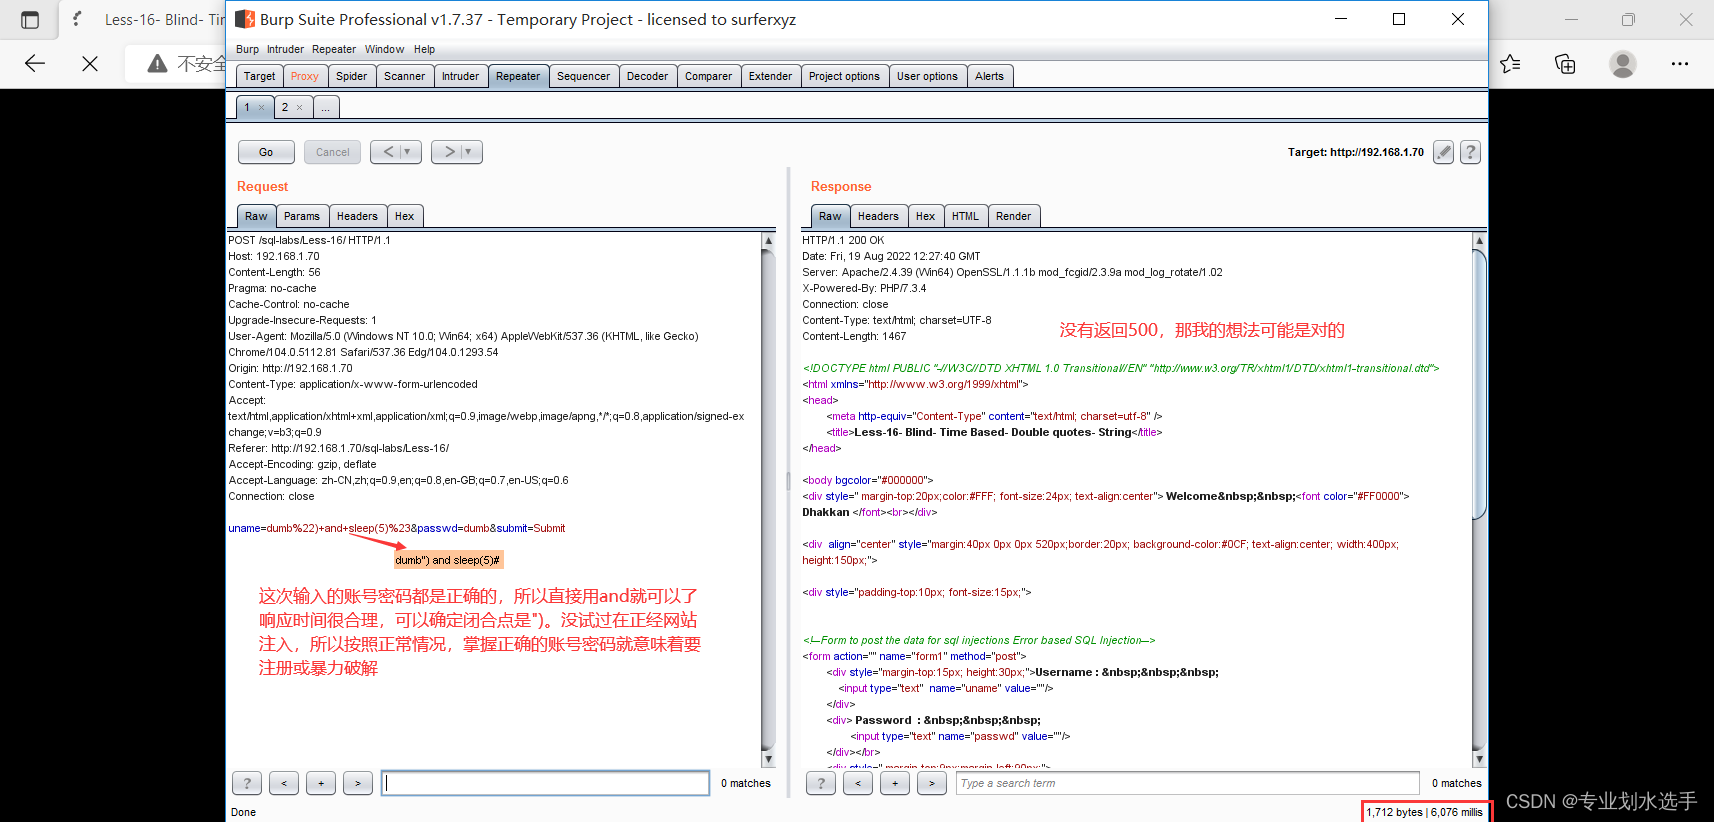The image size is (1714, 822).
Task: Click the edit target pencil icon
Action: point(1443,152)
